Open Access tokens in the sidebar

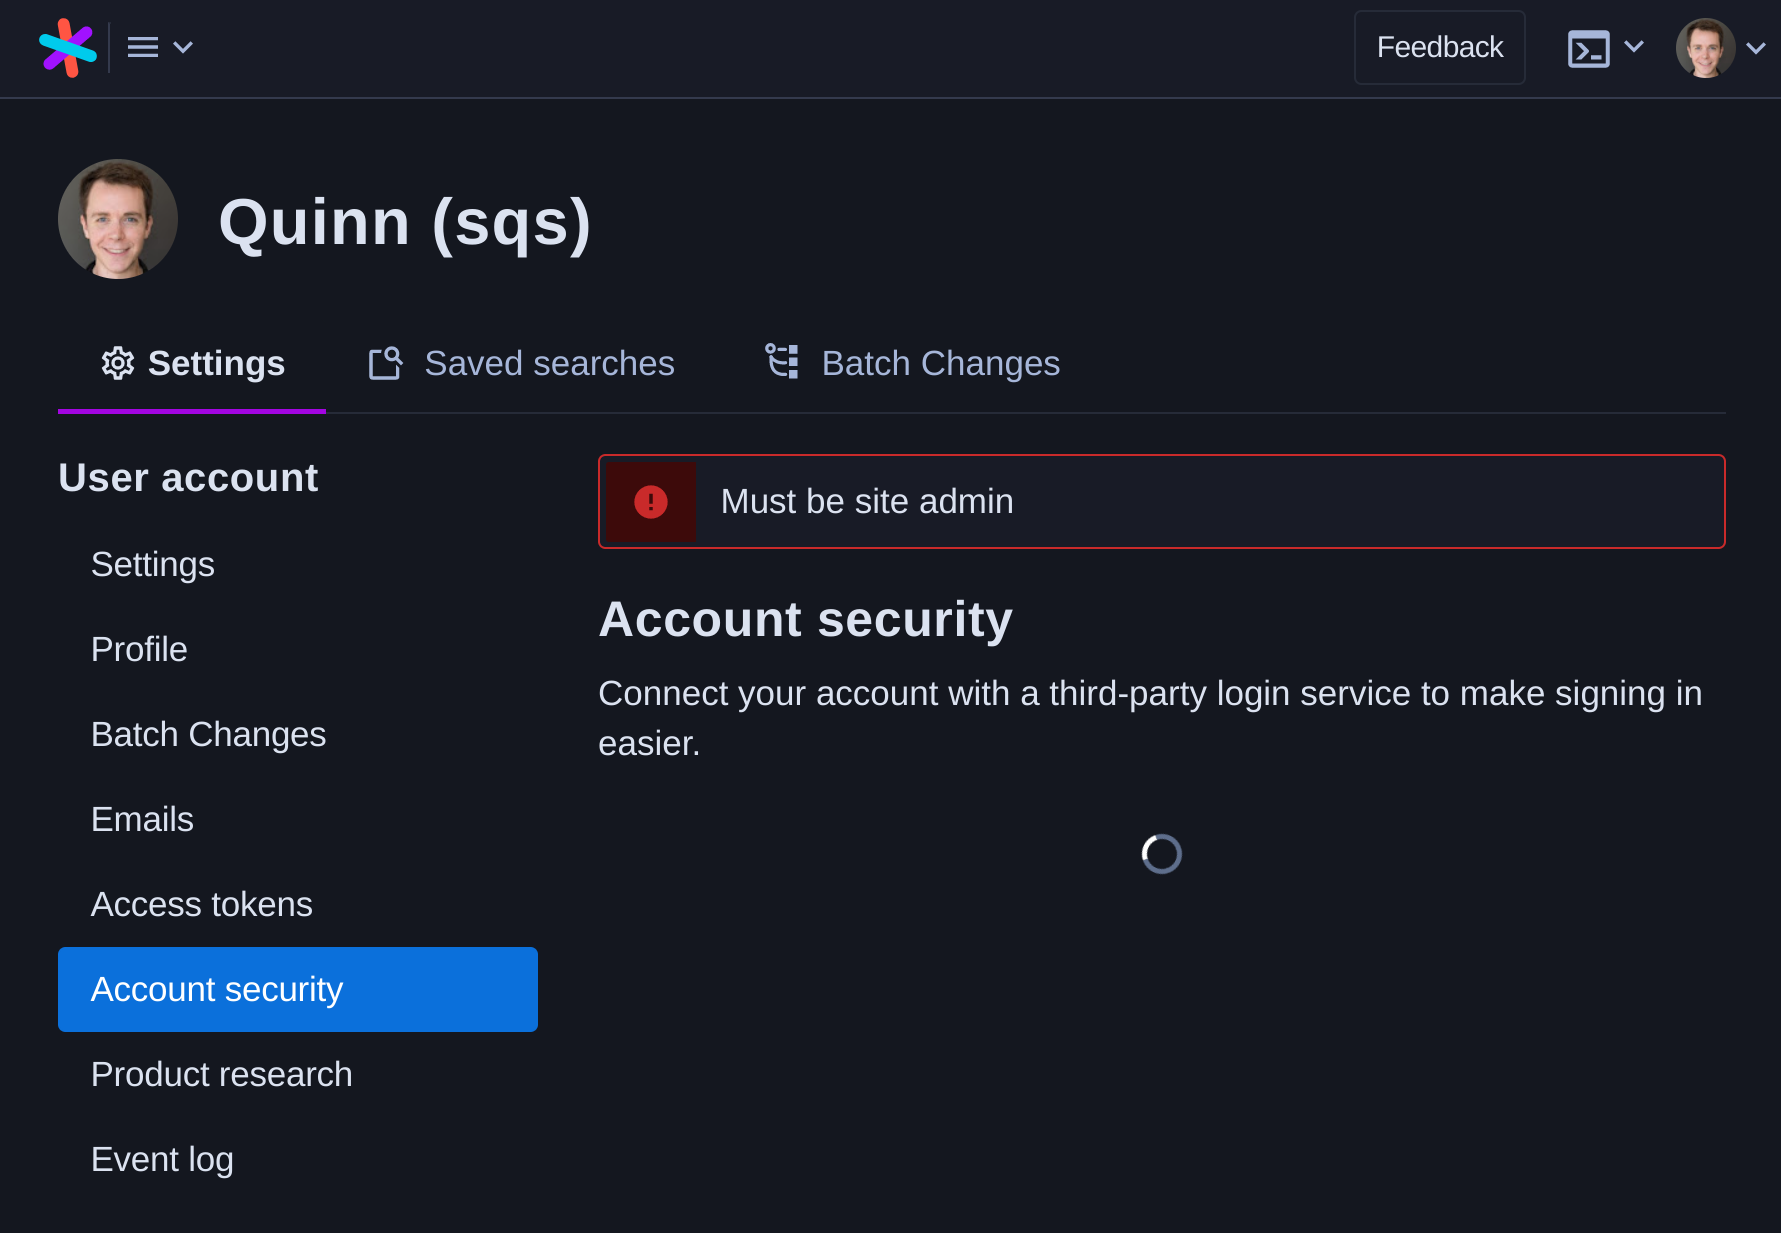coord(298,904)
